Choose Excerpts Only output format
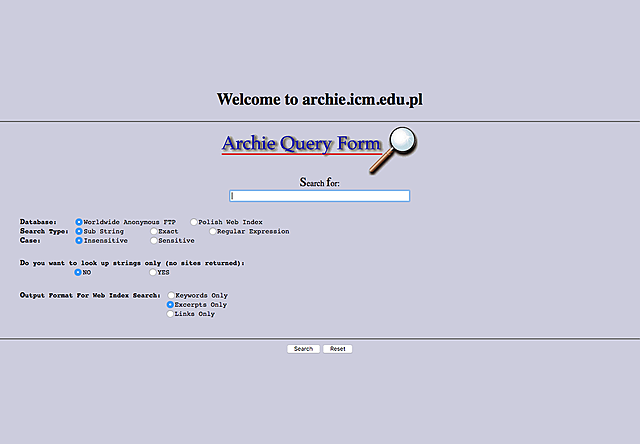The image size is (640, 444). (170, 304)
